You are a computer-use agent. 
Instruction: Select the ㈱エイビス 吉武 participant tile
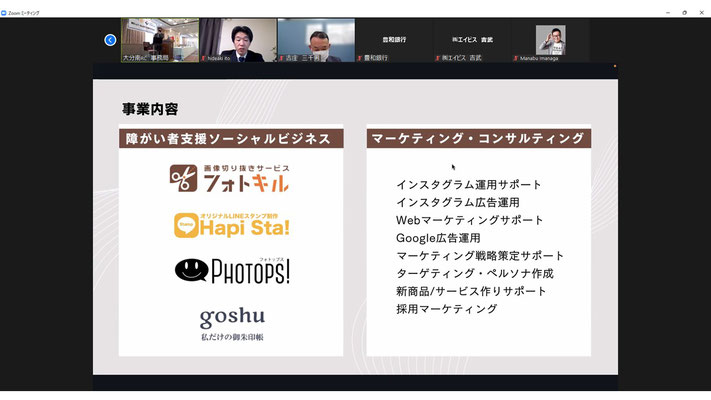[x=472, y=40]
